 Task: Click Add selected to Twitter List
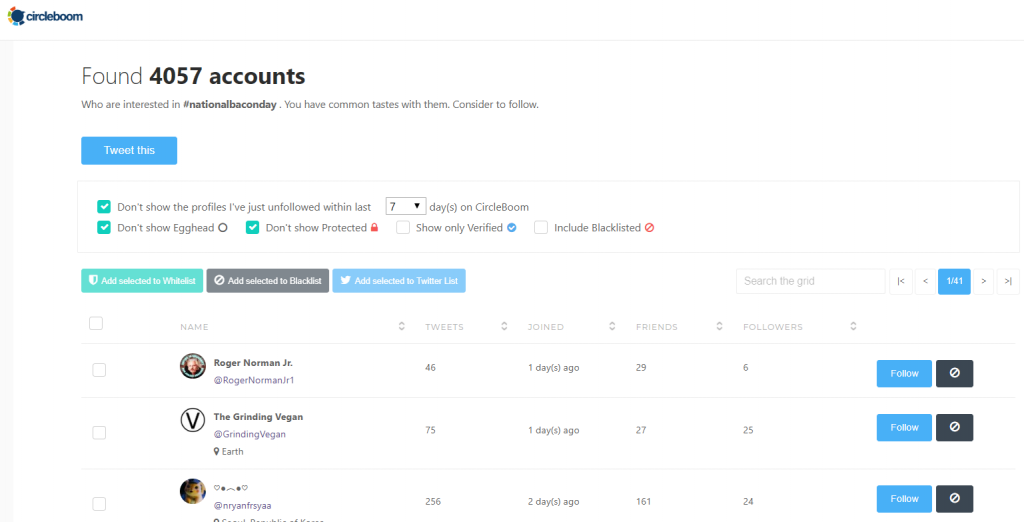[x=399, y=281]
